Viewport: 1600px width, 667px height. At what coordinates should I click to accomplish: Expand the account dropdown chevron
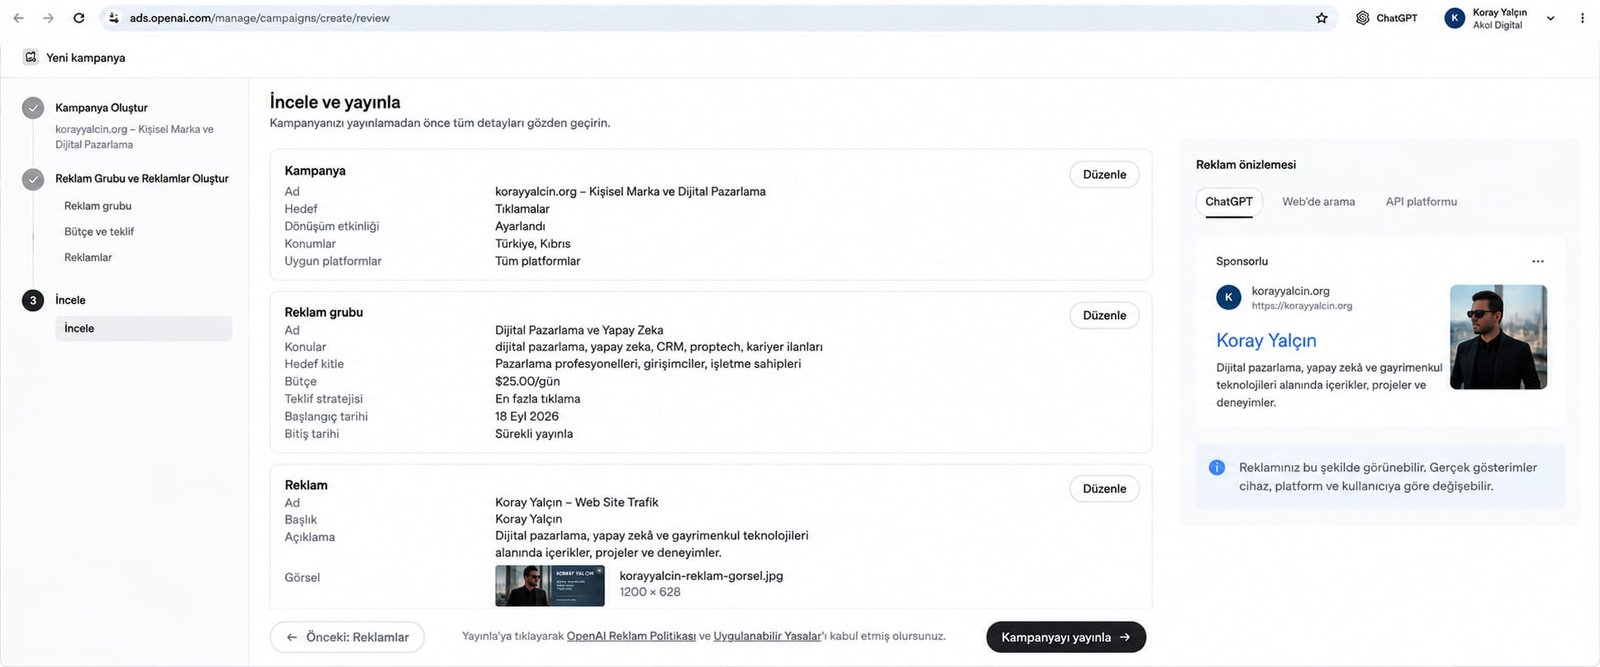click(x=1551, y=18)
